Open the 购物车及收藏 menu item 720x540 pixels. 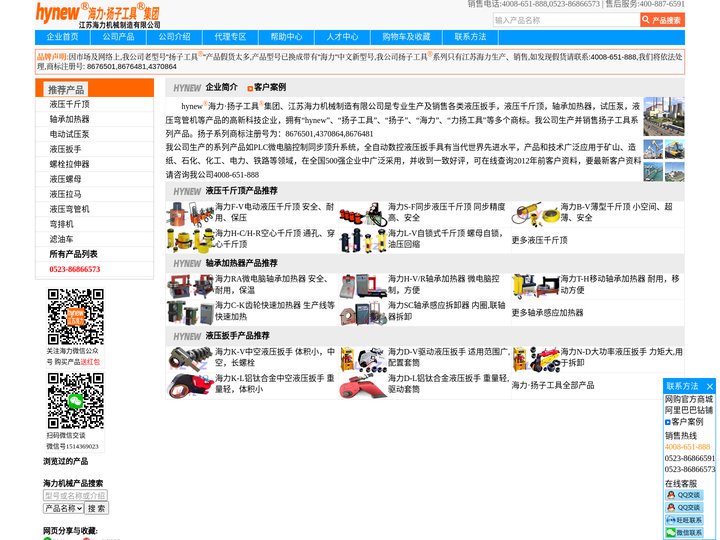click(406, 37)
